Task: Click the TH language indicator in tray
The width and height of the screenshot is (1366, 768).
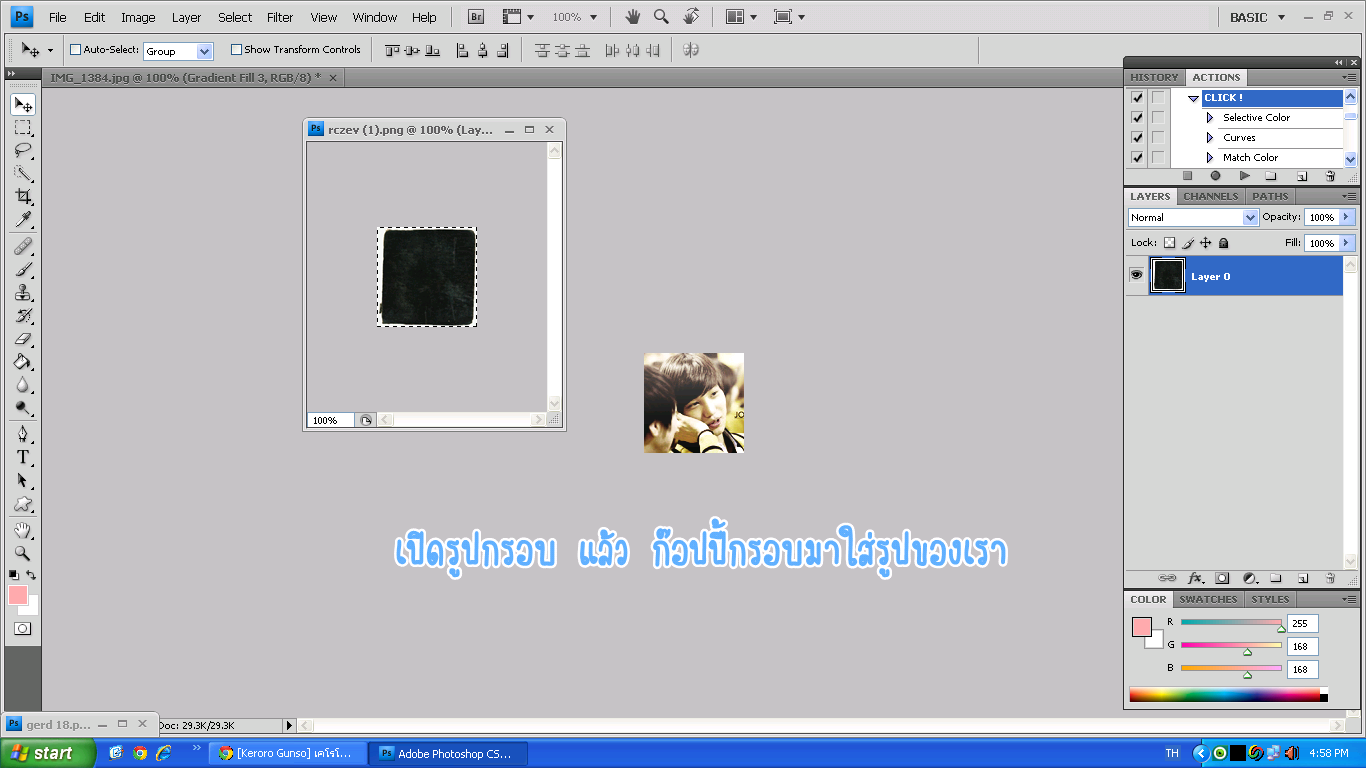Action: [1172, 753]
